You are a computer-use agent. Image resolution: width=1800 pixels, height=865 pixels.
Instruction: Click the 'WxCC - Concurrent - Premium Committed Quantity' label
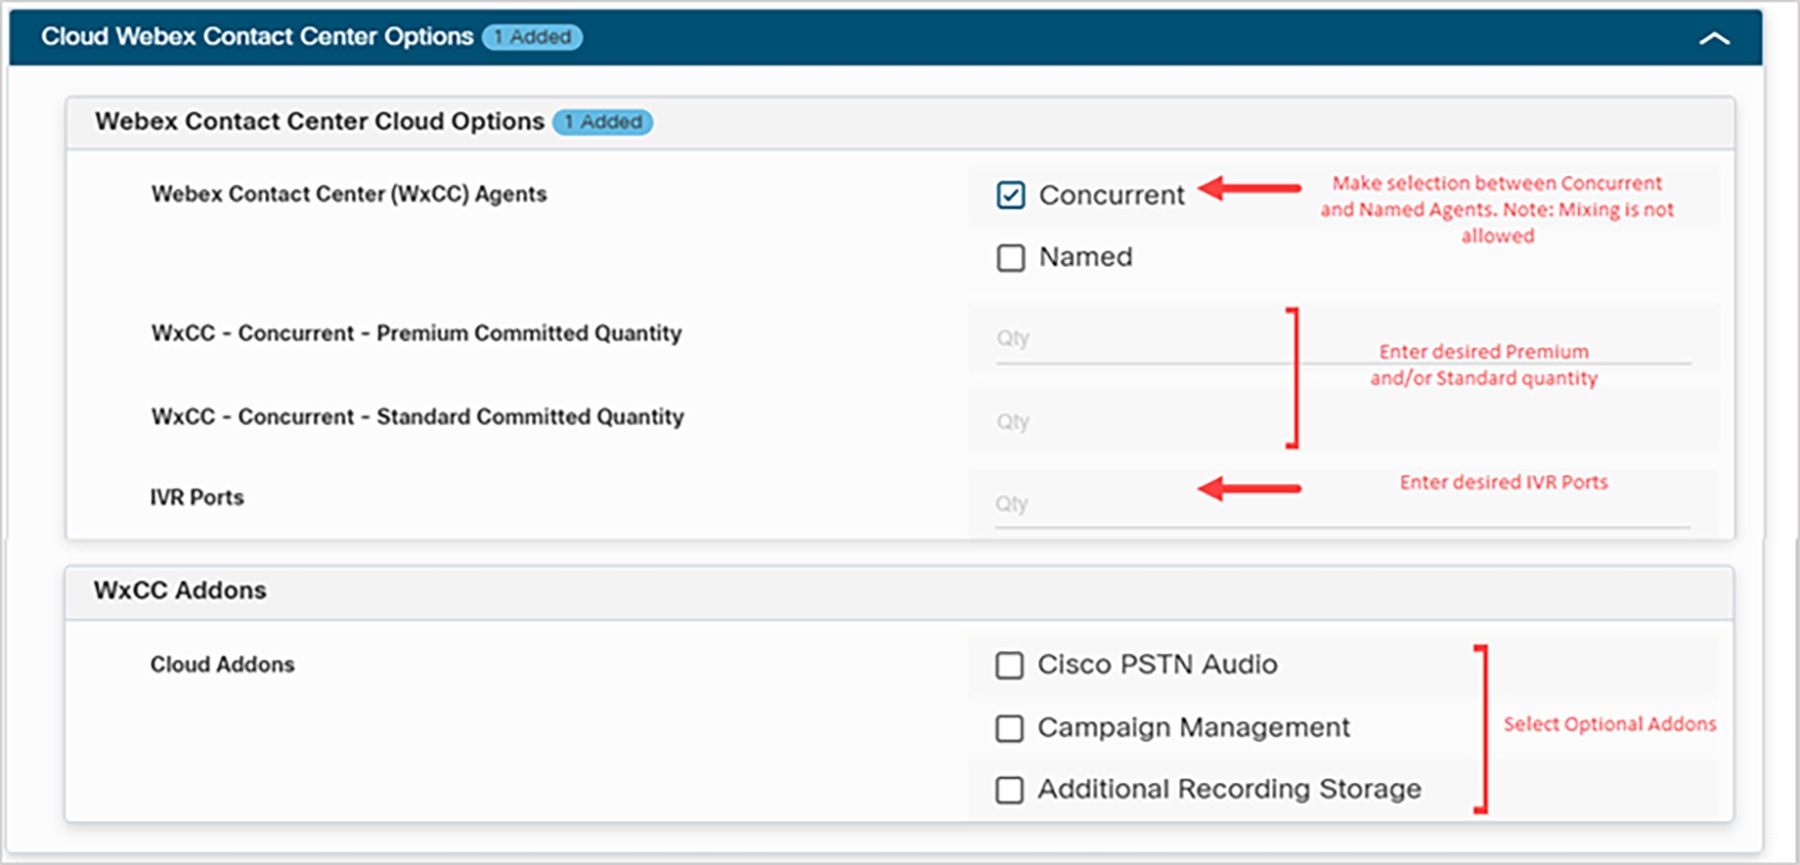pos(416,333)
